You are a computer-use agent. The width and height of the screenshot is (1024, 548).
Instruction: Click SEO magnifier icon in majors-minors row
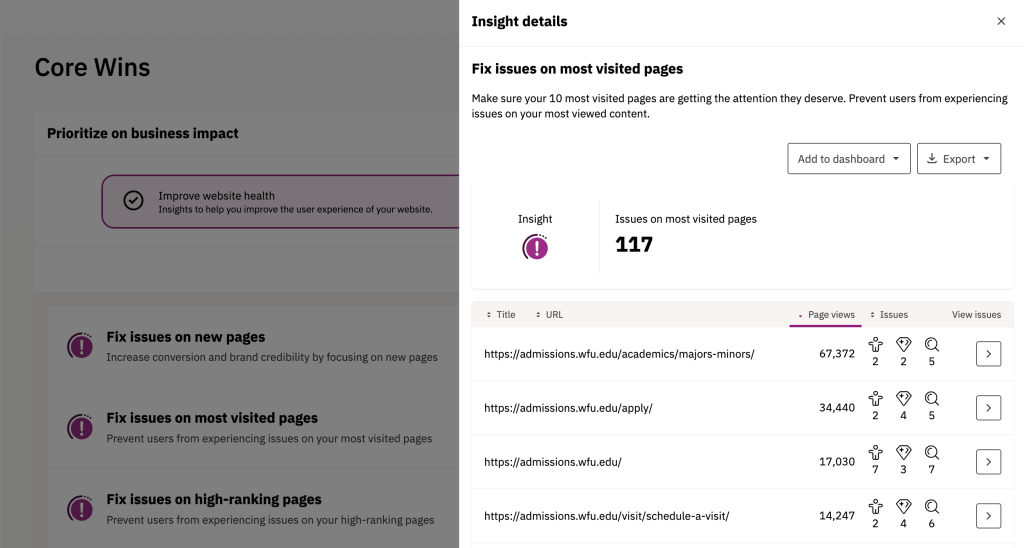point(932,345)
